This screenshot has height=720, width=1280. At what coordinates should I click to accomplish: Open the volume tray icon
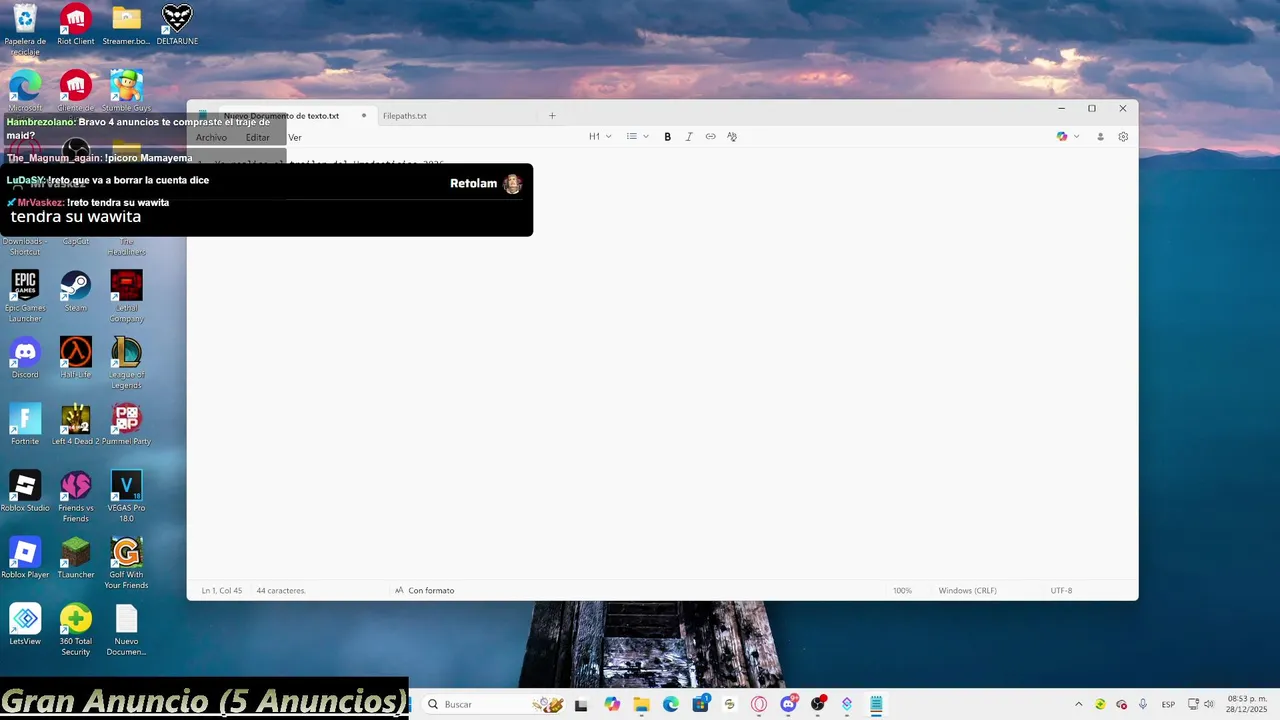1208,704
